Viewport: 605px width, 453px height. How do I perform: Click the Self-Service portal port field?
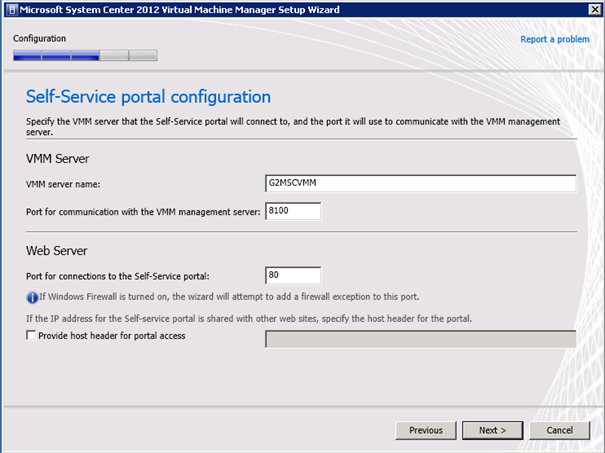pyautogui.click(x=293, y=275)
